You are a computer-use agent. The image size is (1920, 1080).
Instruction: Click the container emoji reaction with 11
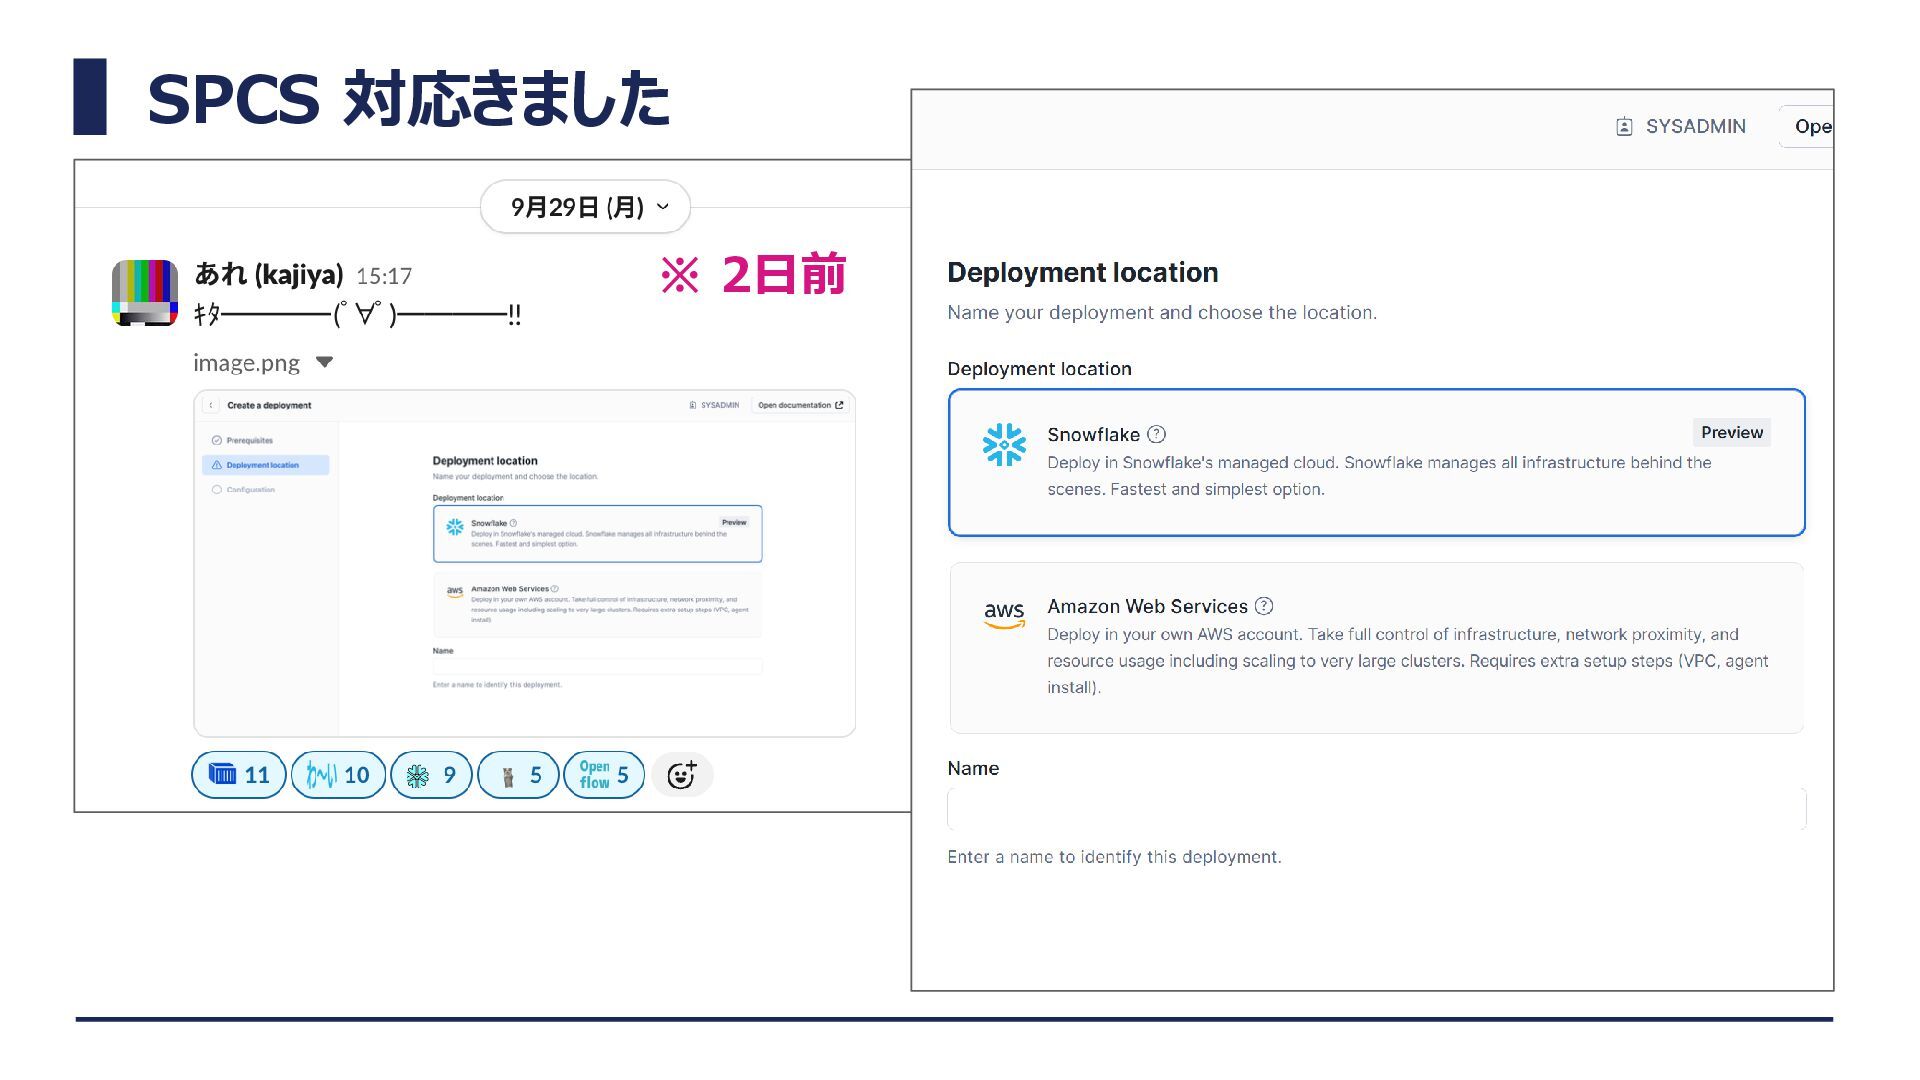pyautogui.click(x=238, y=775)
